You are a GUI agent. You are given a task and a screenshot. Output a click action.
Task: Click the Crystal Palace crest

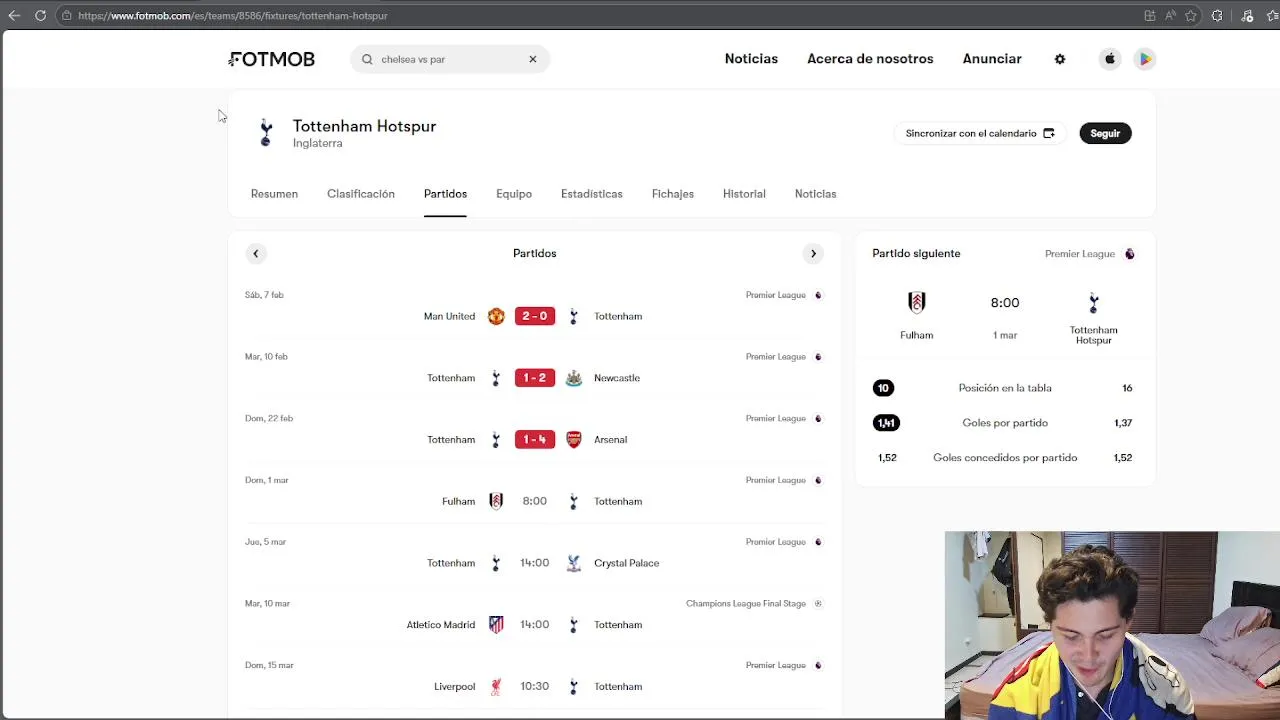(x=573, y=563)
